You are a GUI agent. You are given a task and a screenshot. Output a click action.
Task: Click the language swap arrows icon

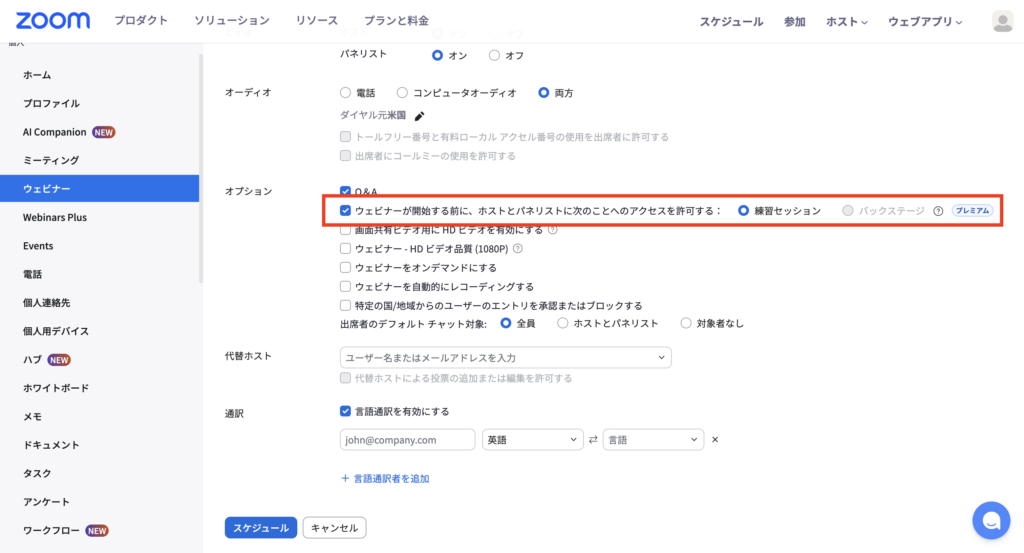[x=593, y=440]
